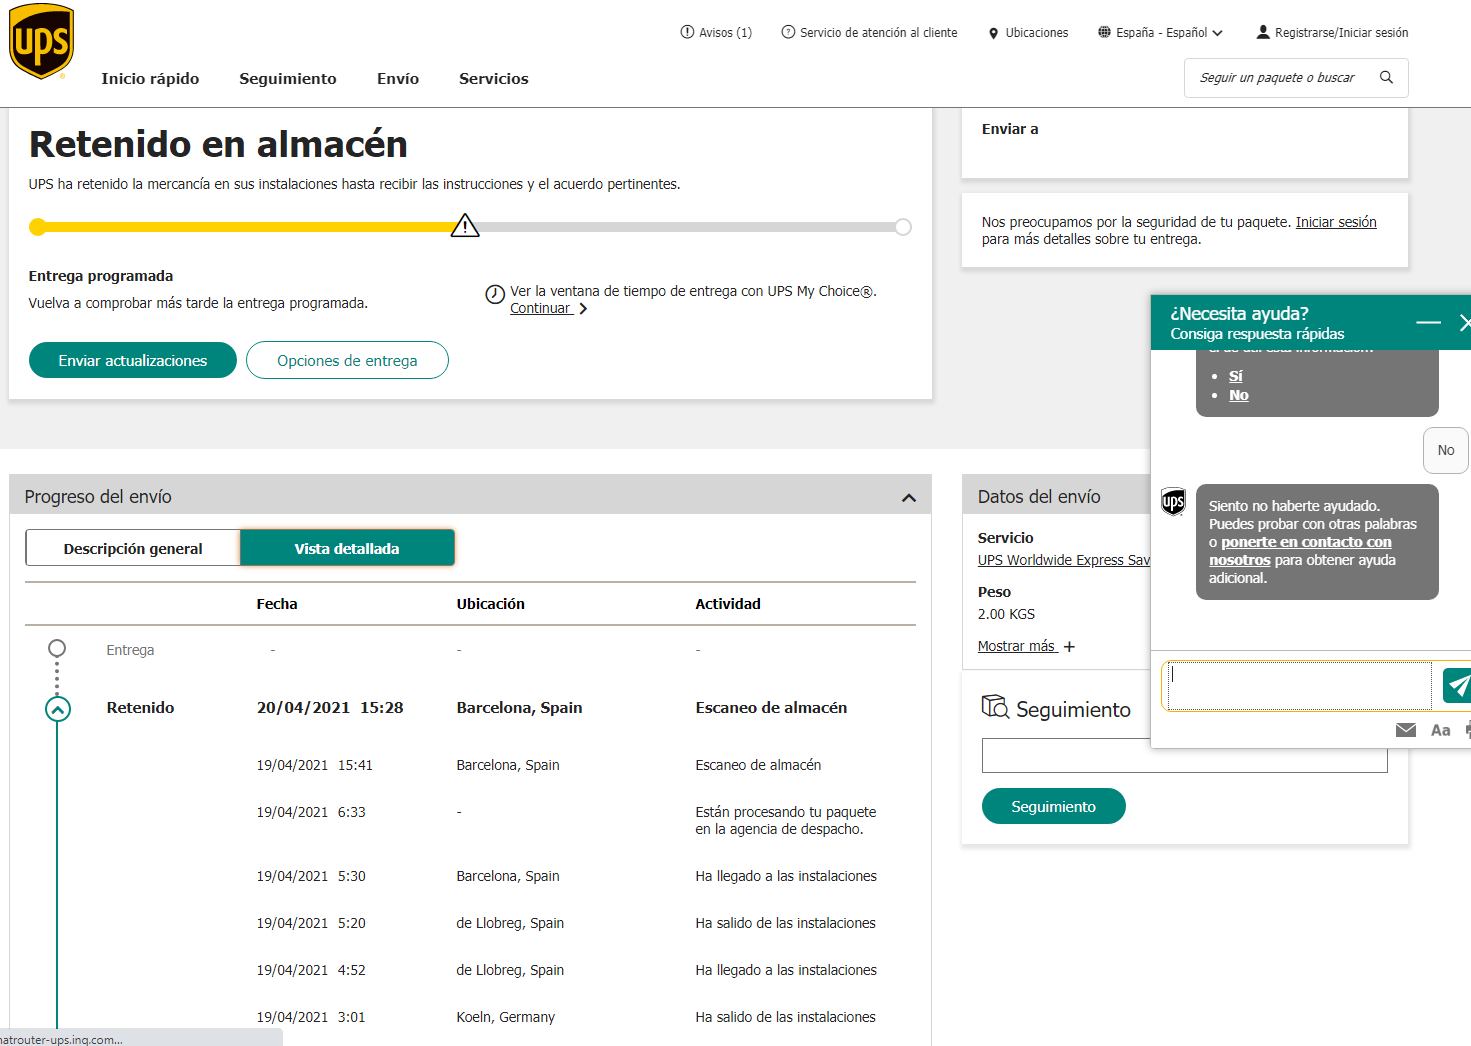
Task: Minimize the ¿Necesita ayuda? chat panel
Action: click(x=1428, y=322)
